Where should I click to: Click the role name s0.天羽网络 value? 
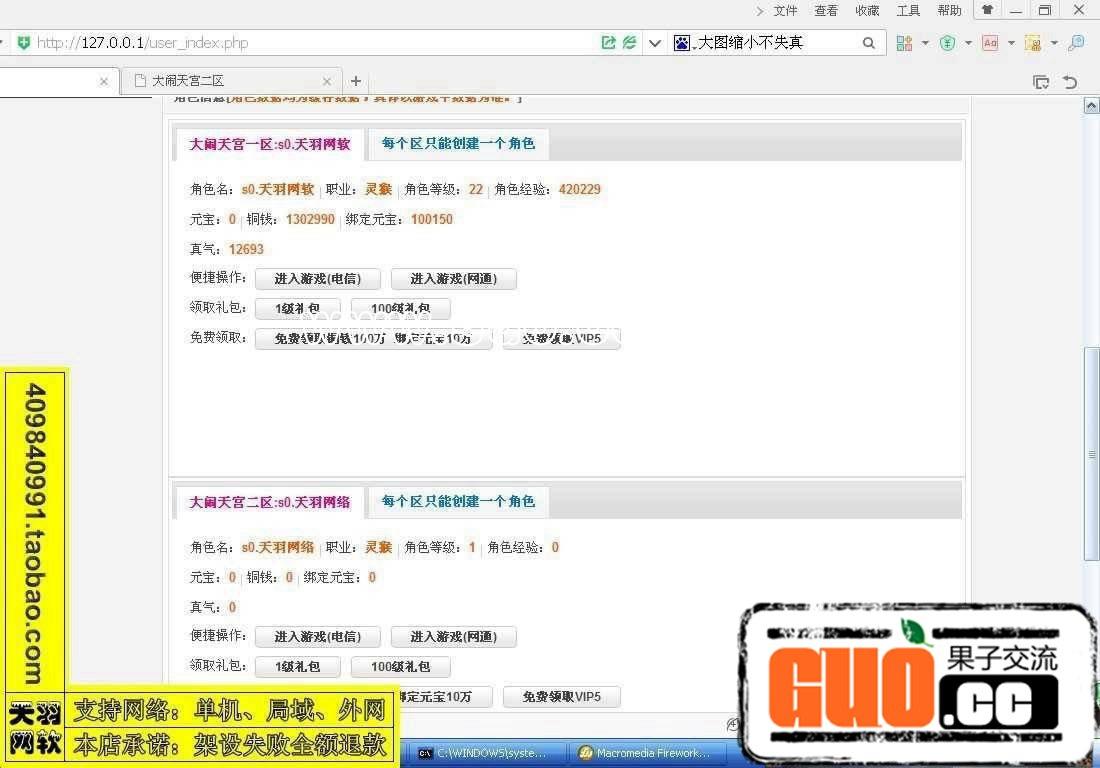pyautogui.click(x=278, y=548)
